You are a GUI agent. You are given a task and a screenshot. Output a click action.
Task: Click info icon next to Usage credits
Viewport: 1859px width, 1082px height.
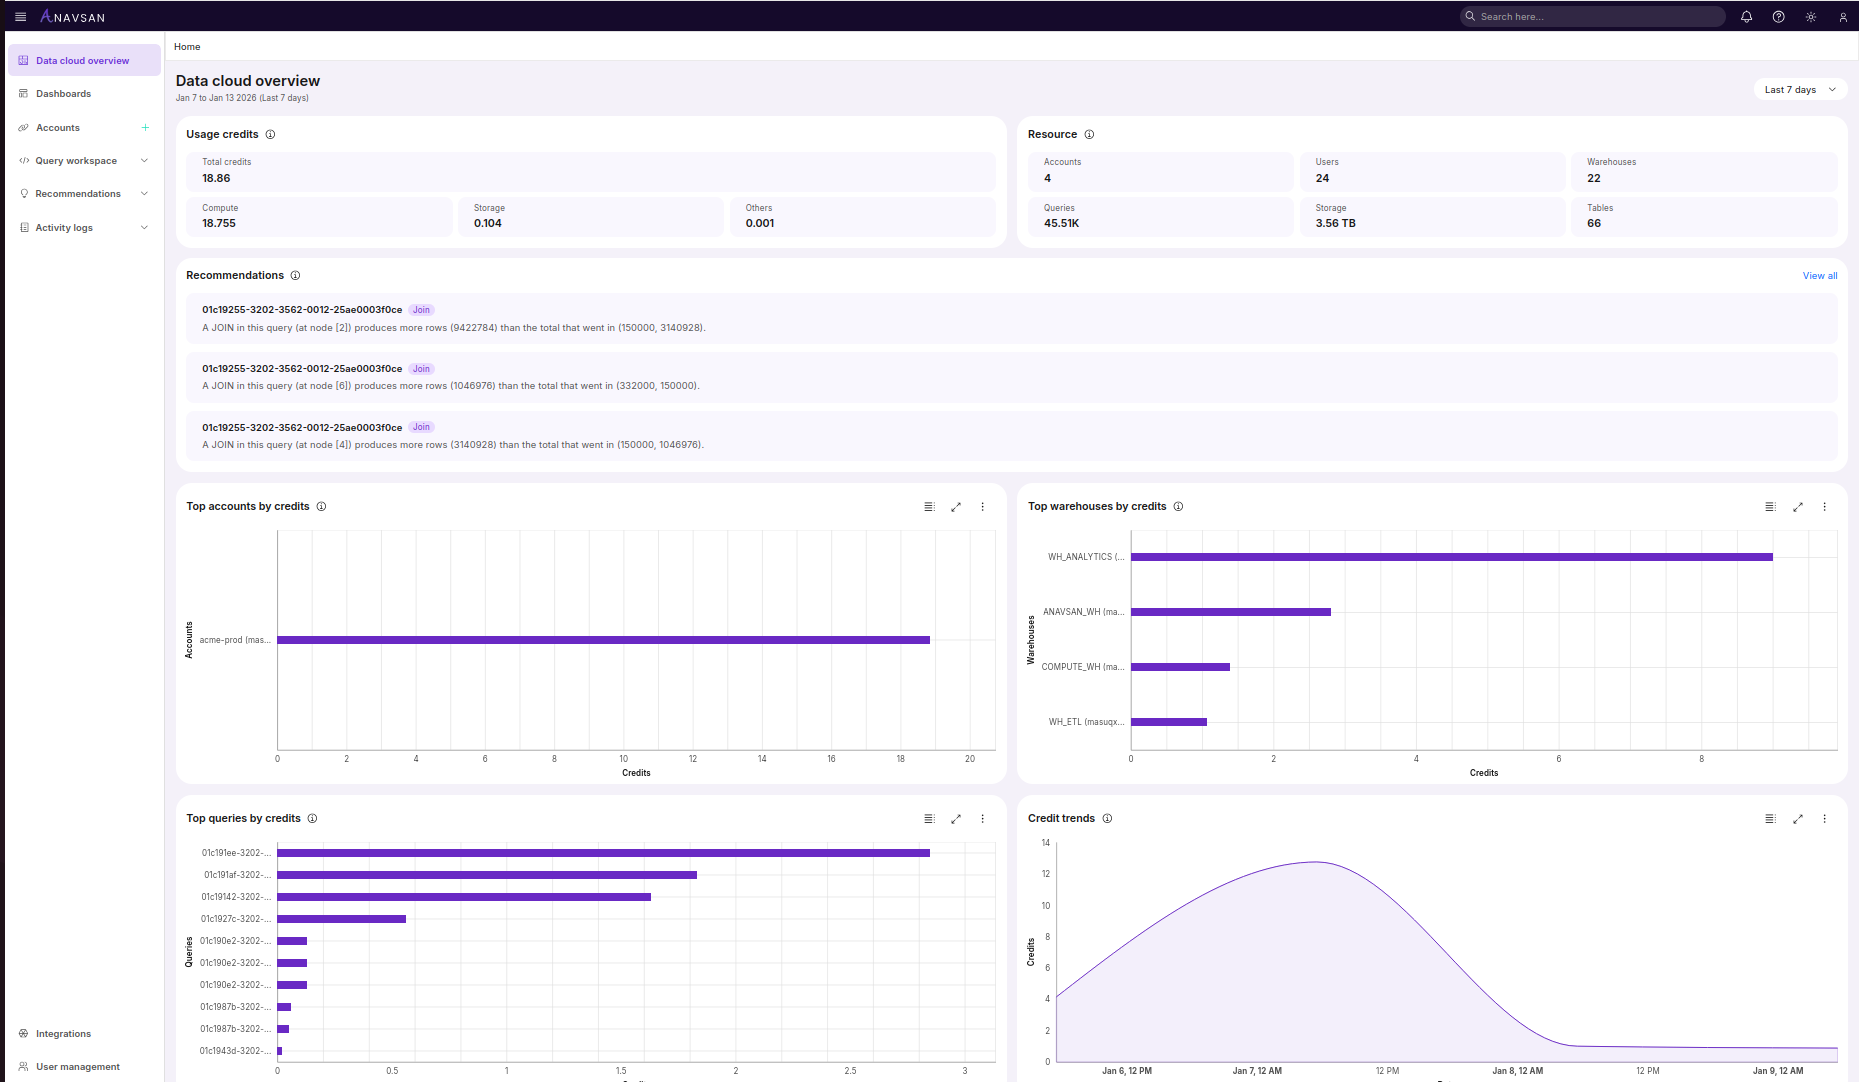click(270, 135)
